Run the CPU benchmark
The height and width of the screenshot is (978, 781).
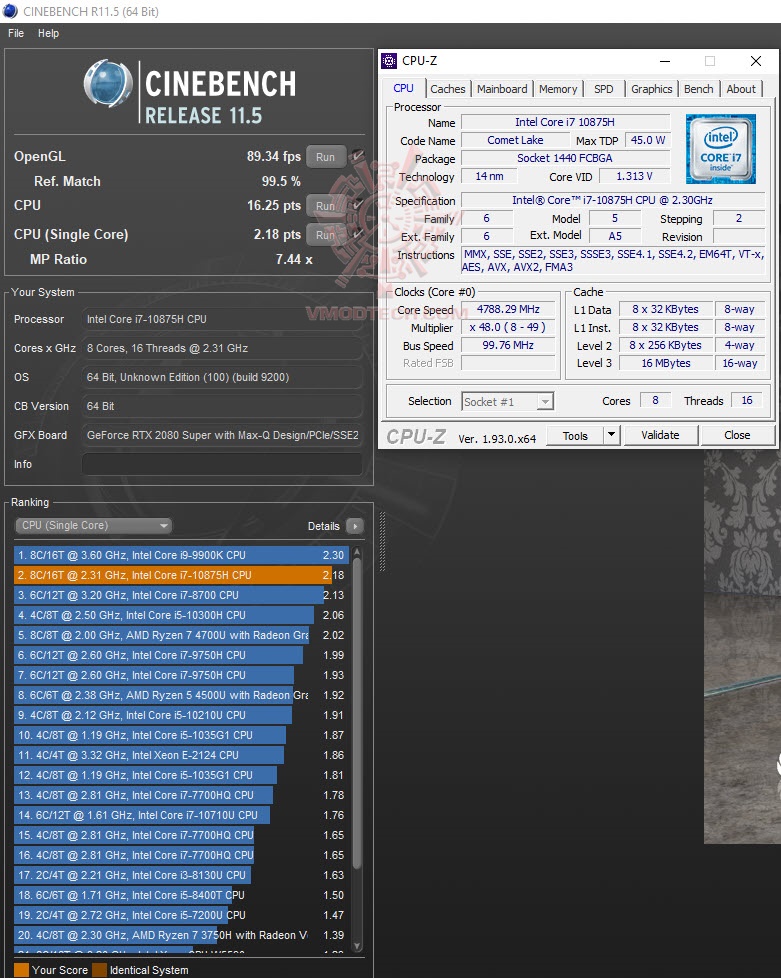(x=325, y=205)
